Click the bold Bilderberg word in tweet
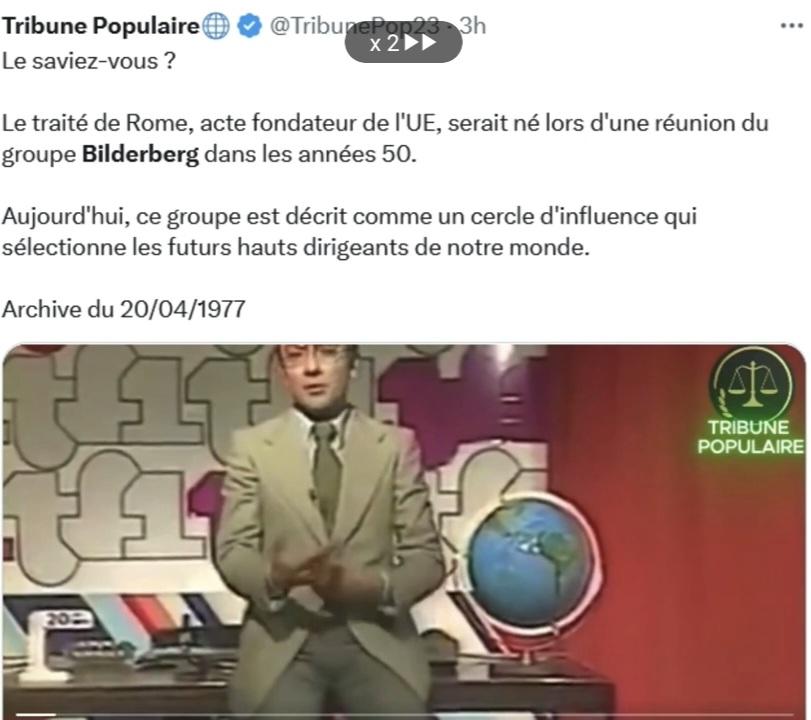 (140, 155)
